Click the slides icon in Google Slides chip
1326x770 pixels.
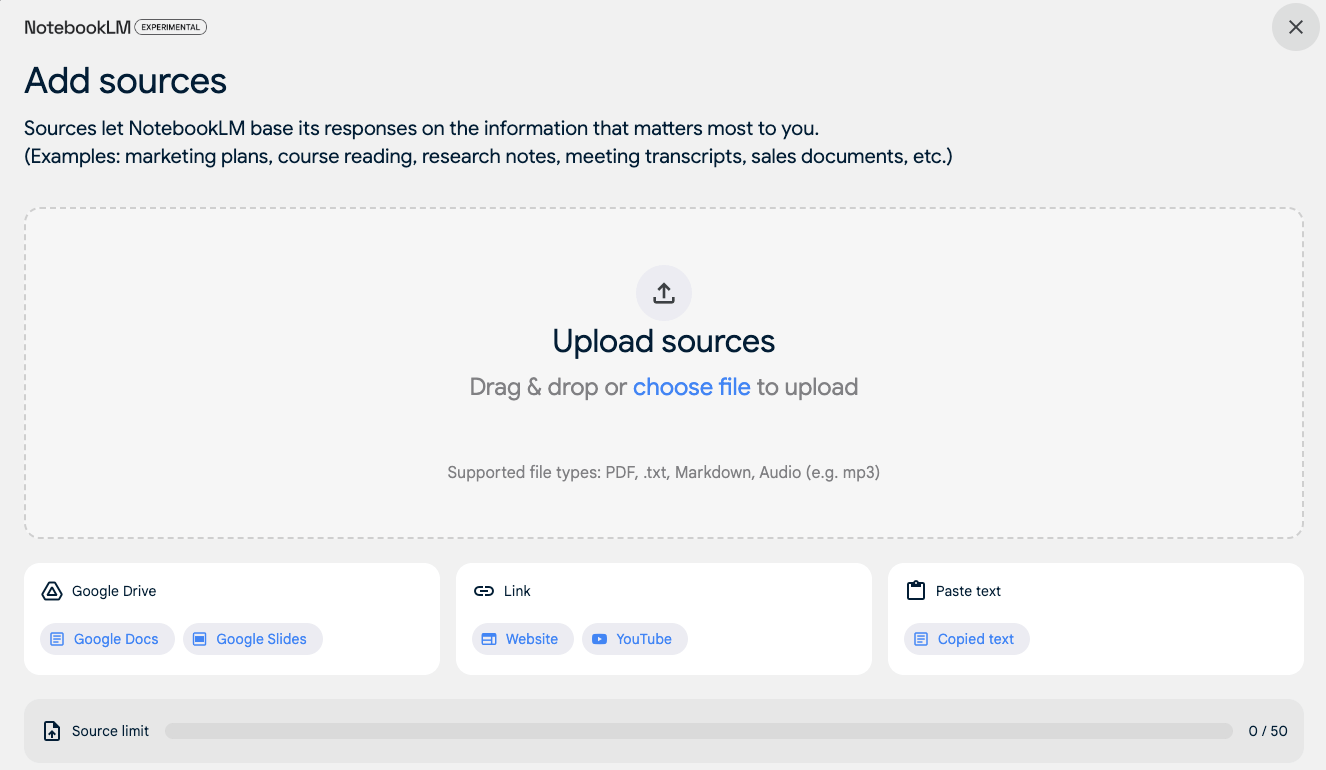click(200, 639)
